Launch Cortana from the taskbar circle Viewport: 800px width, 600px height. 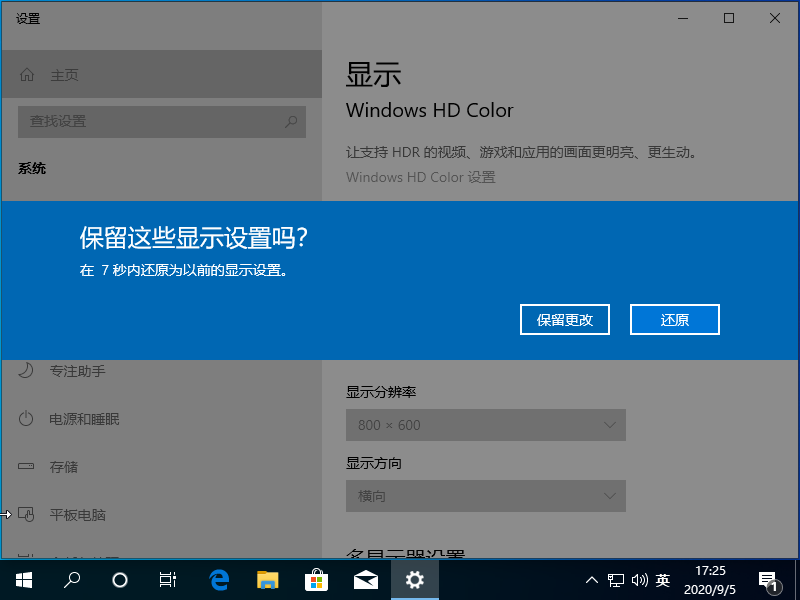click(120, 579)
